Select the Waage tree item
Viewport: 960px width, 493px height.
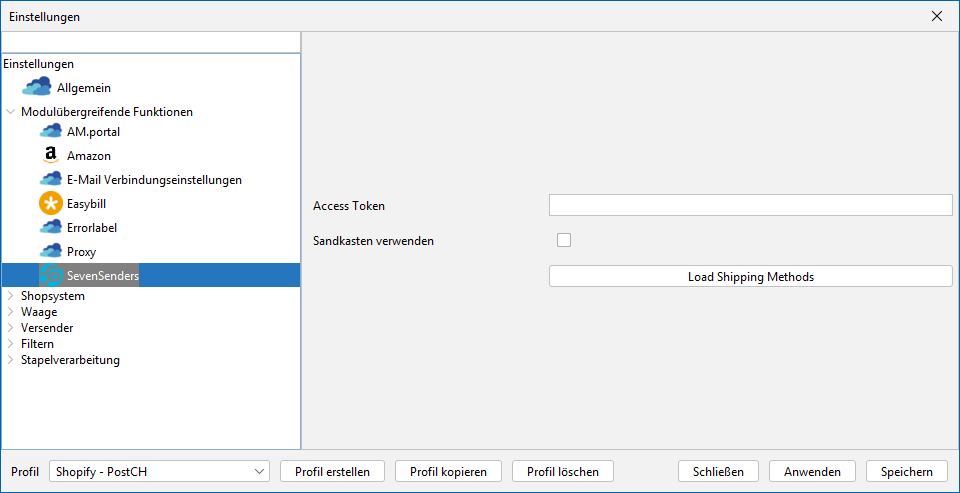[x=39, y=312]
